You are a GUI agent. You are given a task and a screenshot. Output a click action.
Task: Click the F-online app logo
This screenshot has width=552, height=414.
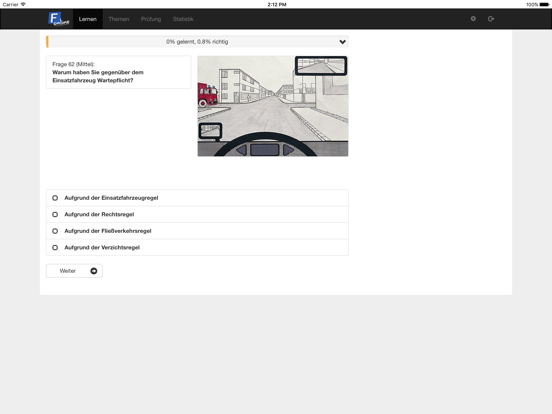[x=59, y=19]
